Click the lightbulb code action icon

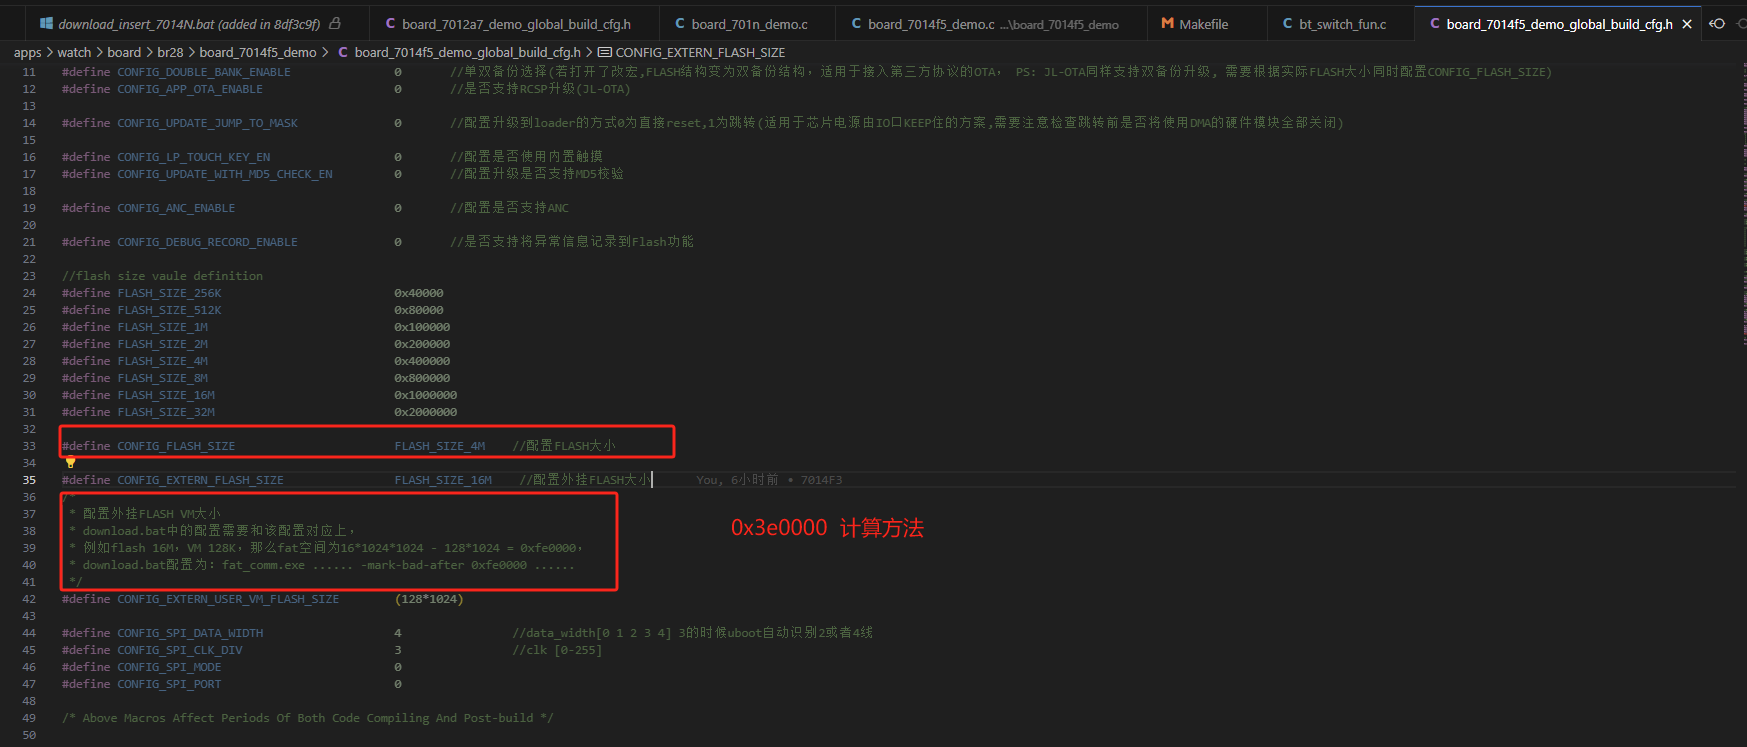70,462
